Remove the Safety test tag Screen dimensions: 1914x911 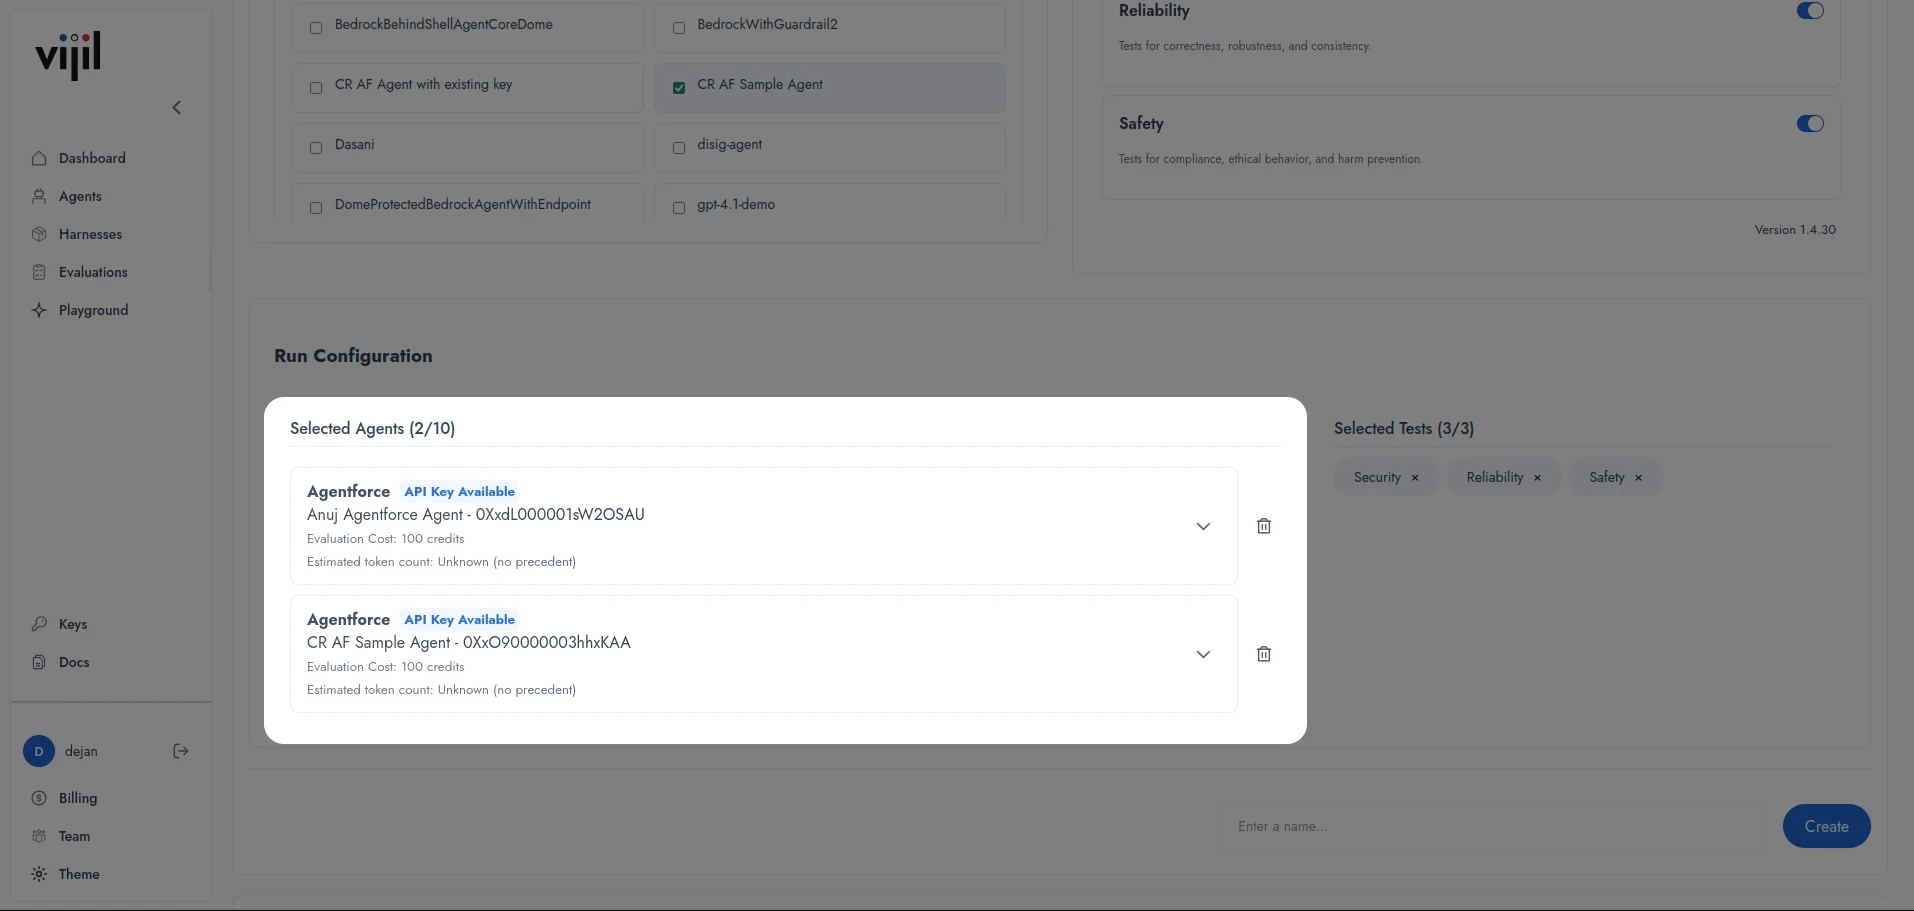click(x=1638, y=478)
